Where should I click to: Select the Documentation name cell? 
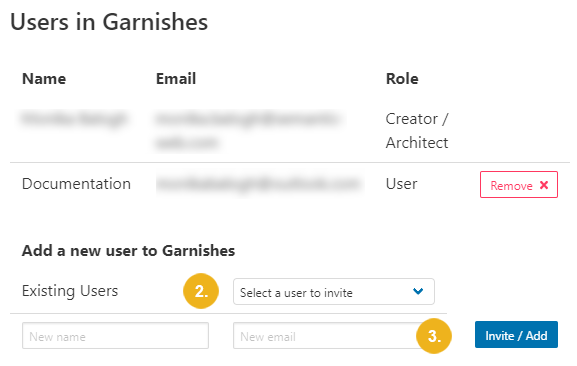76,184
